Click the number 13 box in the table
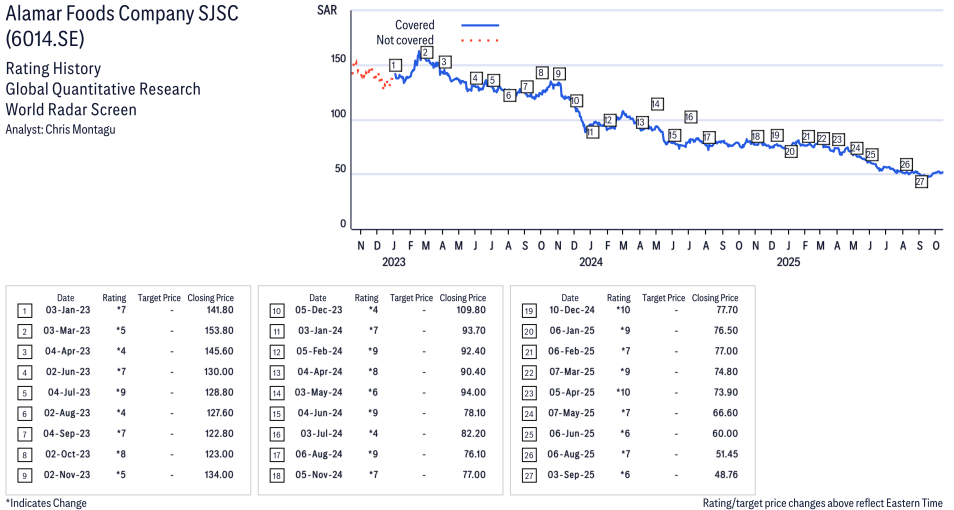 [x=276, y=372]
